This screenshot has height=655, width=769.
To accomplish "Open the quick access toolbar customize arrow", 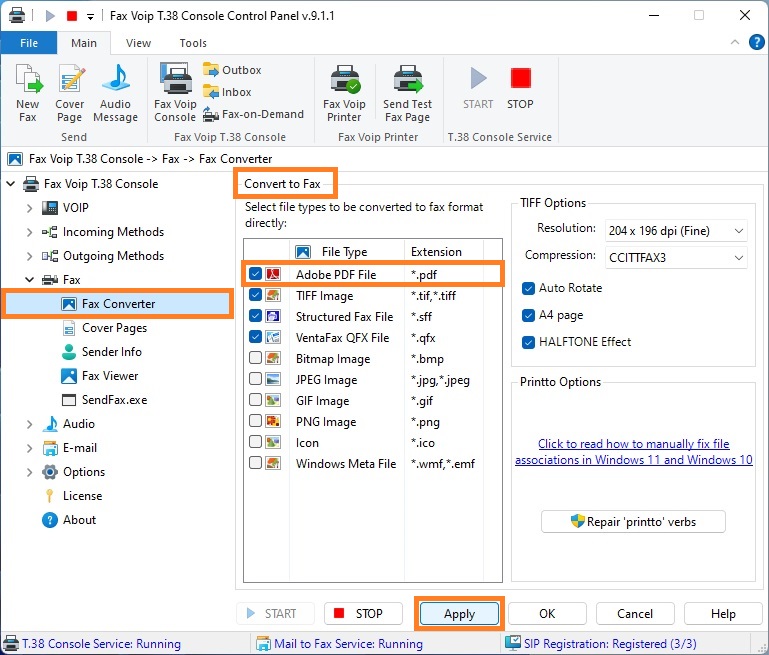I will point(90,16).
